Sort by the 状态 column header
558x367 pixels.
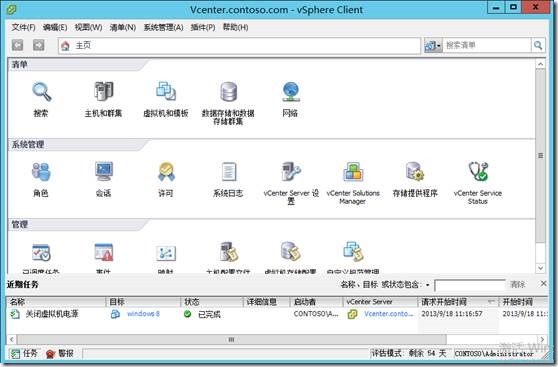(212, 302)
